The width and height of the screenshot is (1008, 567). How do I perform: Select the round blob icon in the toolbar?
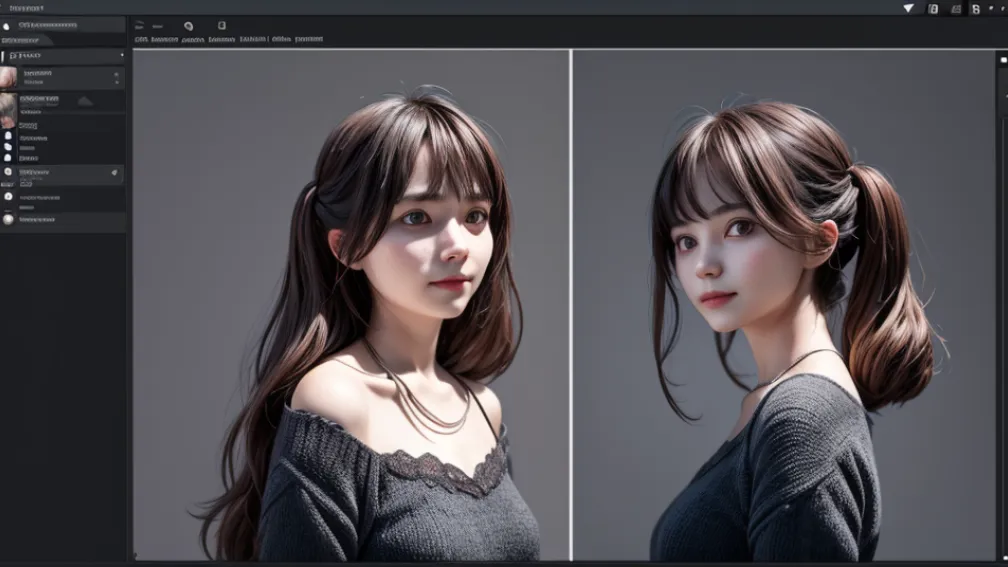point(188,26)
